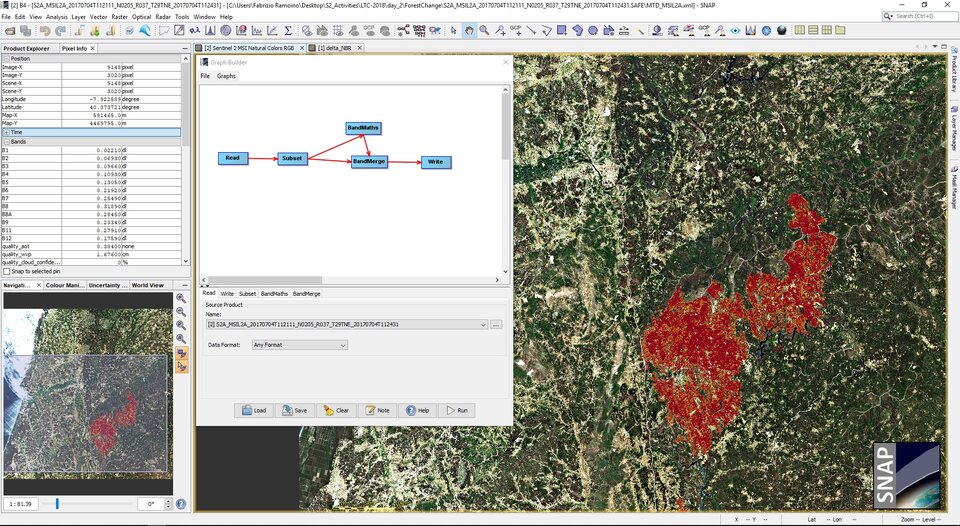Open the Histogram toolbar icon

click(210, 30)
